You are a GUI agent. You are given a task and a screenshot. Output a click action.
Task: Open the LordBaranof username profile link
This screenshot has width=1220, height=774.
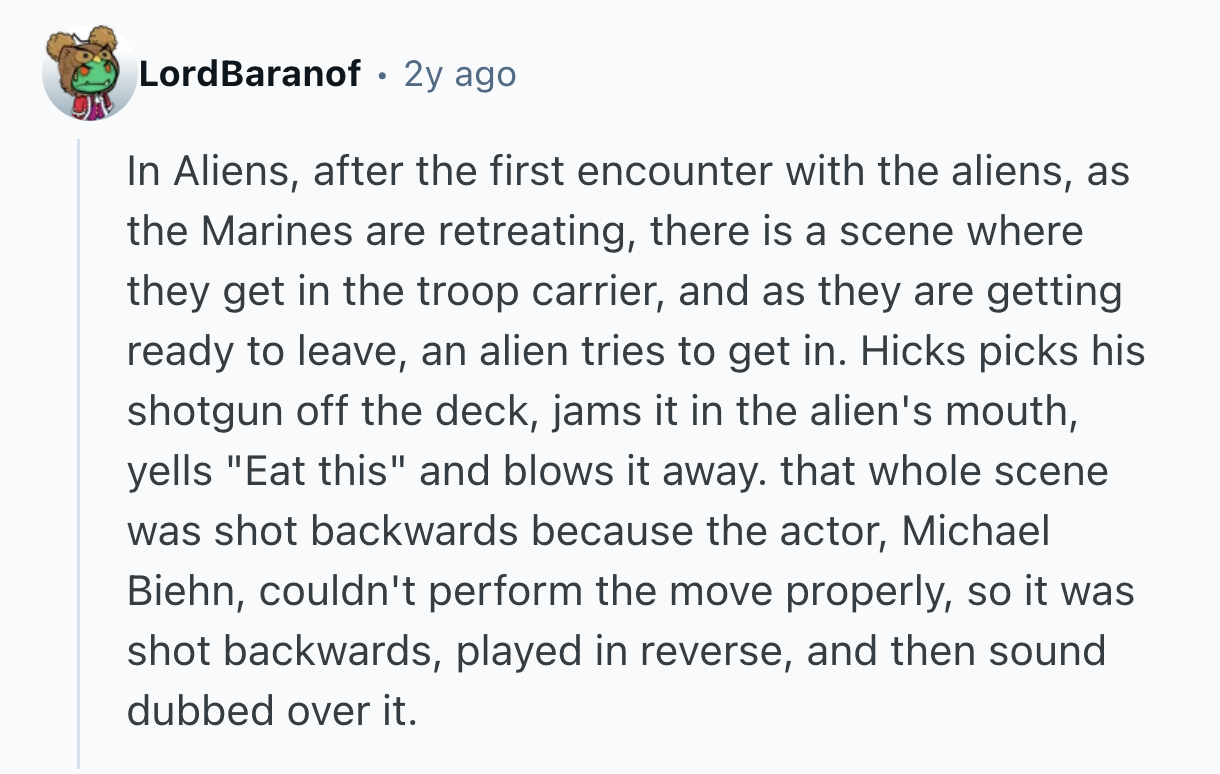coord(250,74)
